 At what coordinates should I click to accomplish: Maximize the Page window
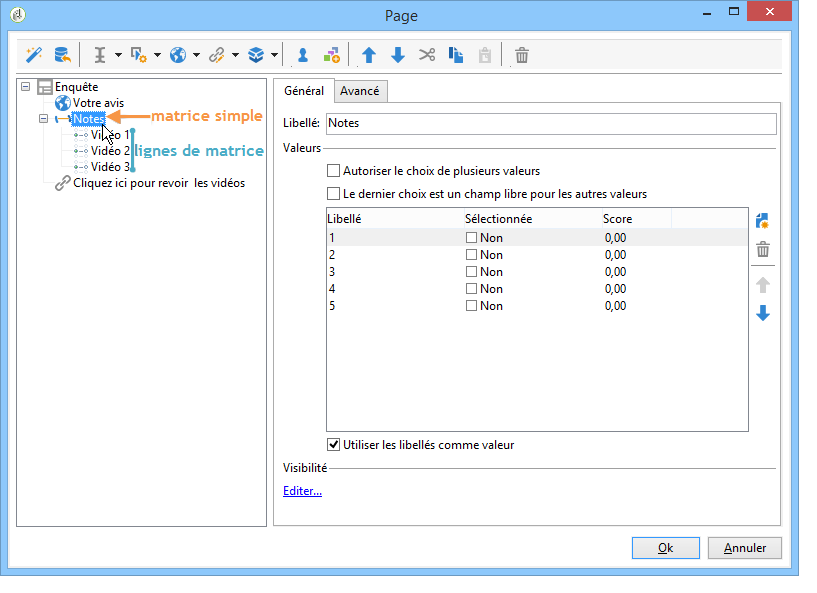point(734,11)
